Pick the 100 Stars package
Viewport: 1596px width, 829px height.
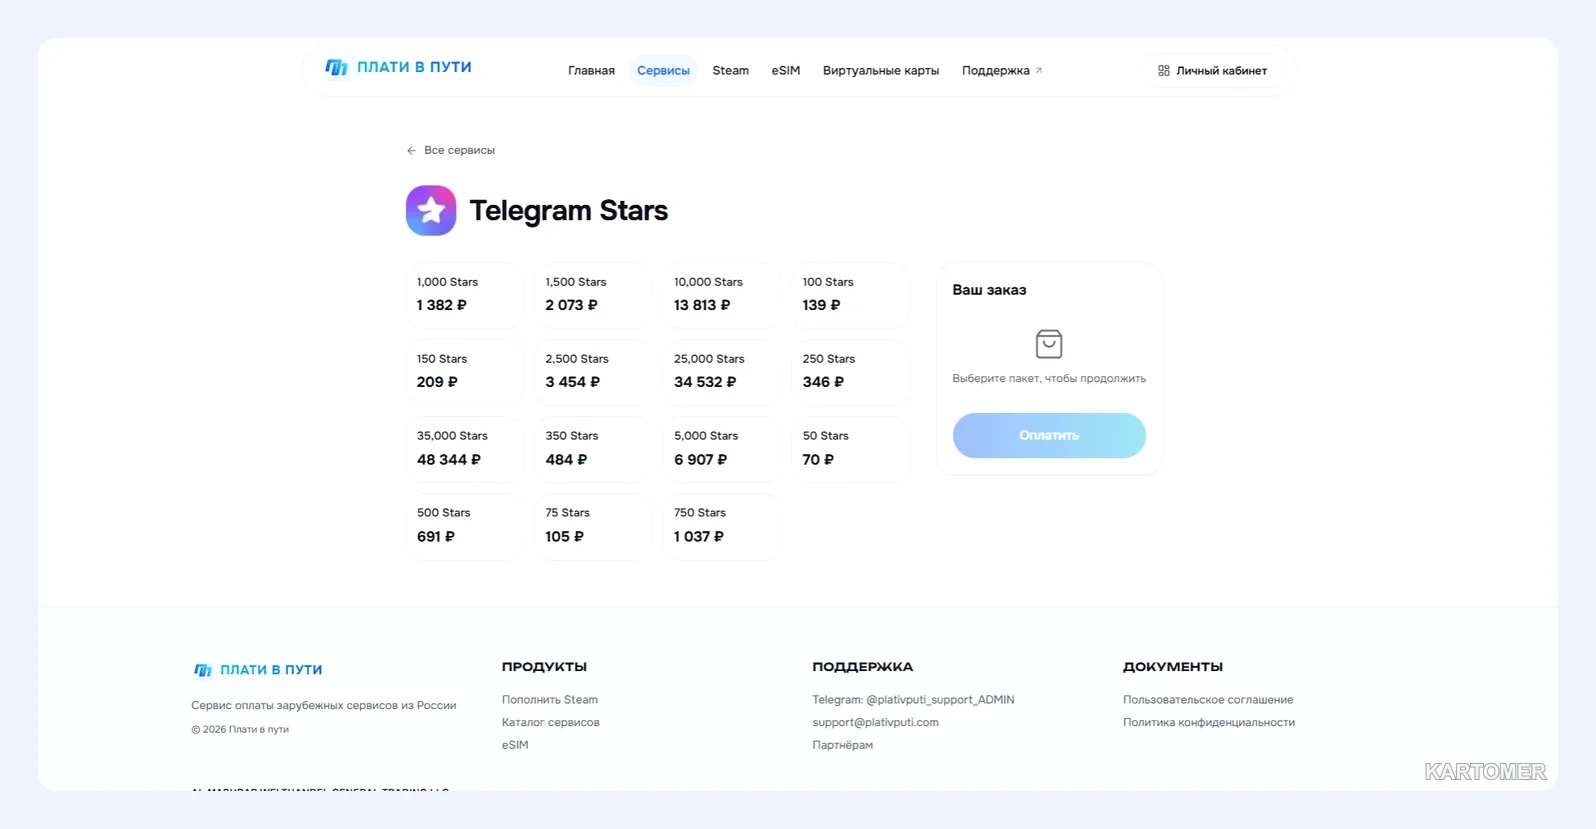pyautogui.click(x=850, y=295)
